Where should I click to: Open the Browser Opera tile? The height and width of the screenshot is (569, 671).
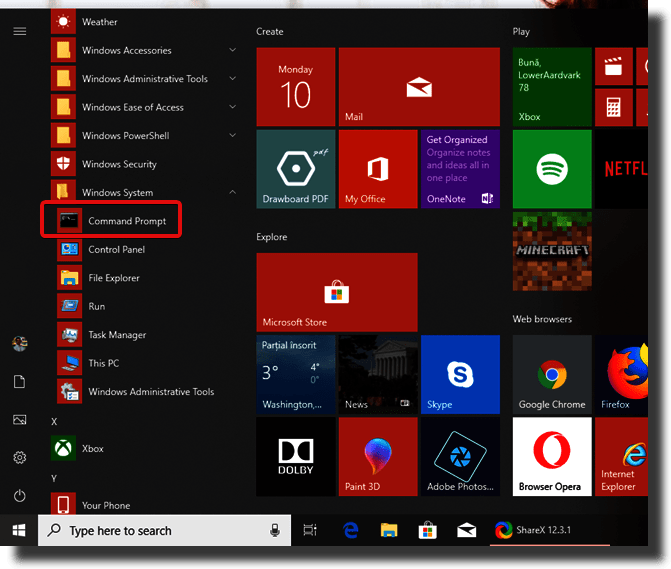click(x=552, y=456)
